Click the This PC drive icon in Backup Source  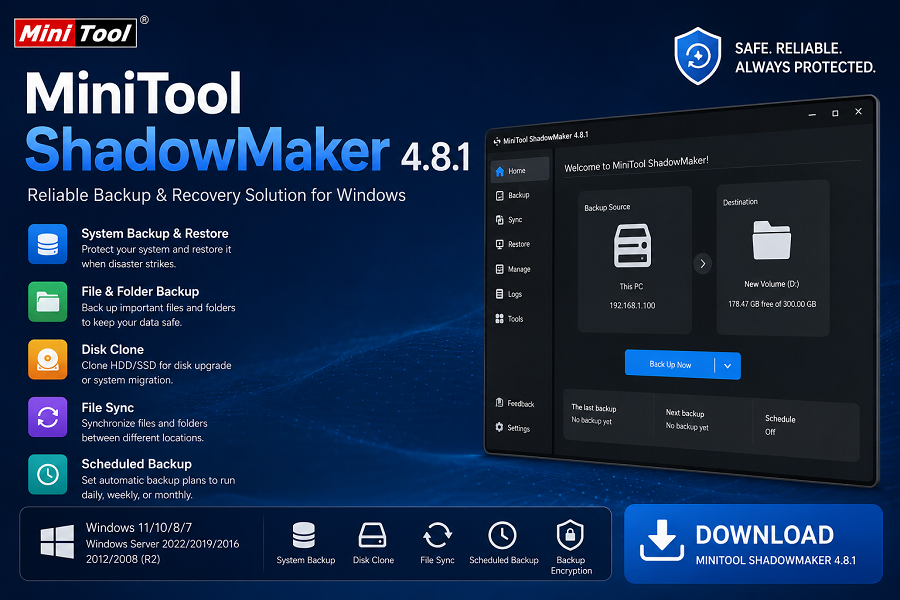[x=632, y=246]
